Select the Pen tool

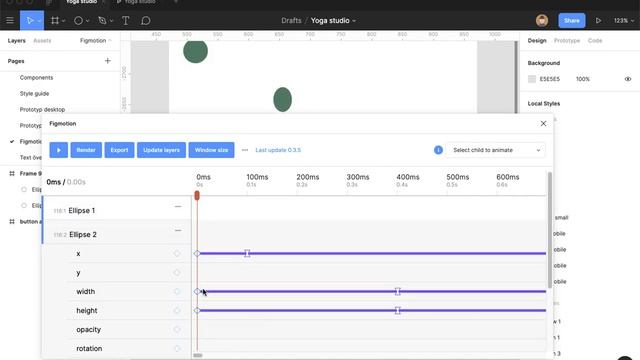[102, 20]
